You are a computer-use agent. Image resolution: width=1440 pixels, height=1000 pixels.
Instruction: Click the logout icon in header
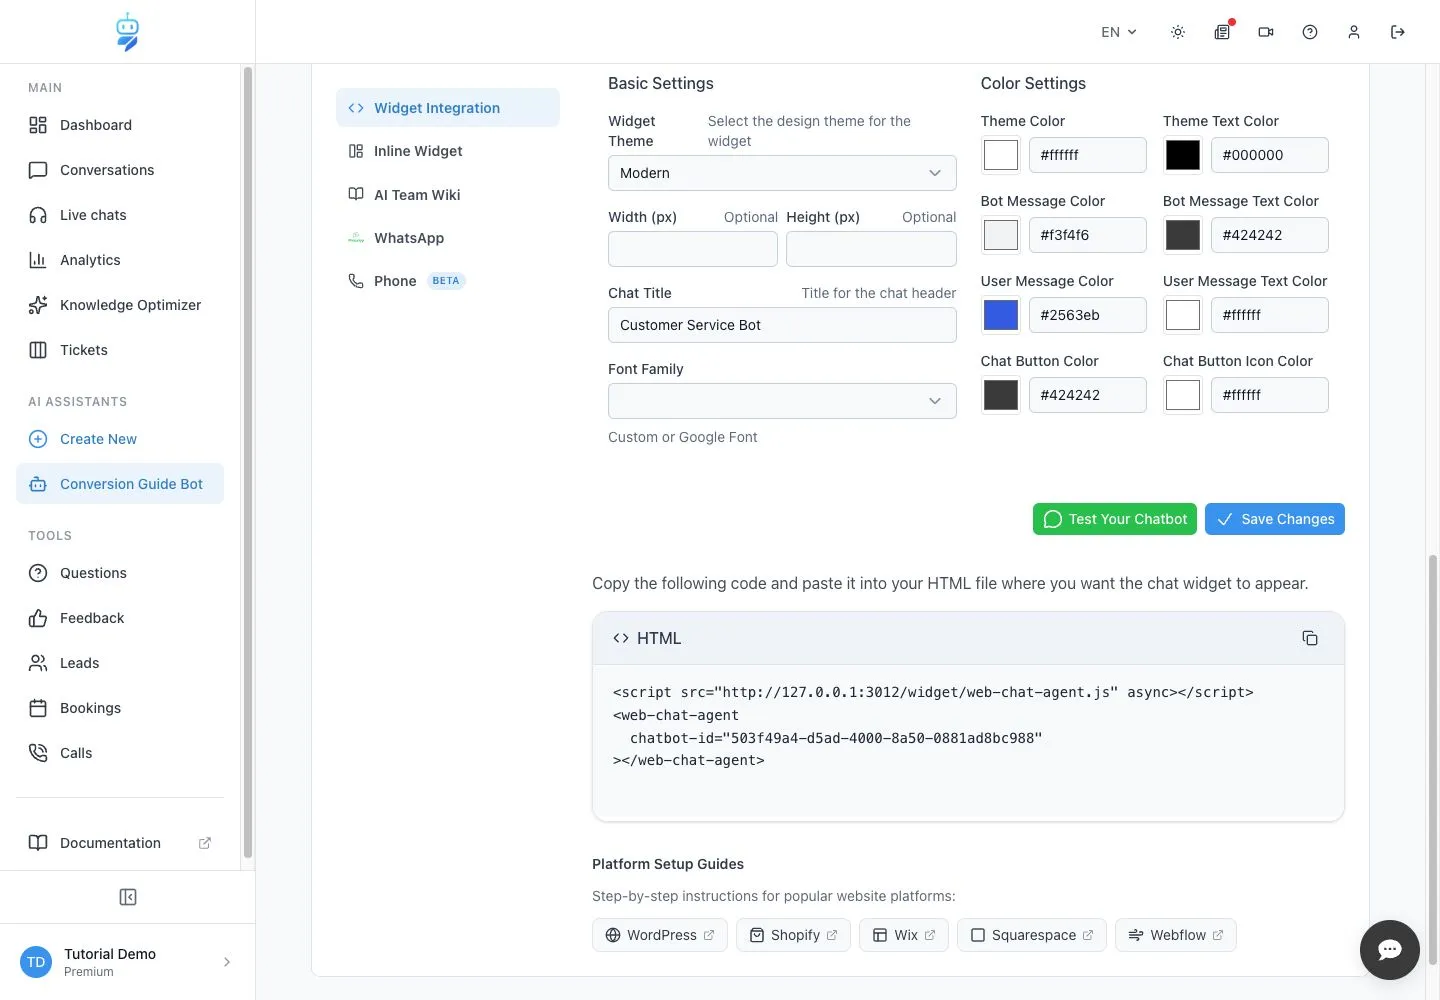pyautogui.click(x=1398, y=32)
